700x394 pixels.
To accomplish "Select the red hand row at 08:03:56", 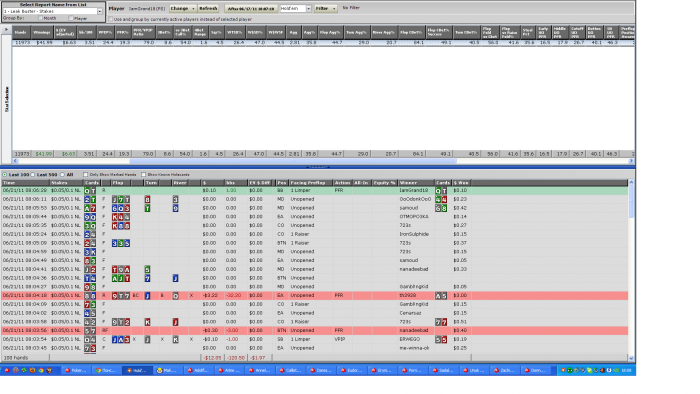I will 315,331.
